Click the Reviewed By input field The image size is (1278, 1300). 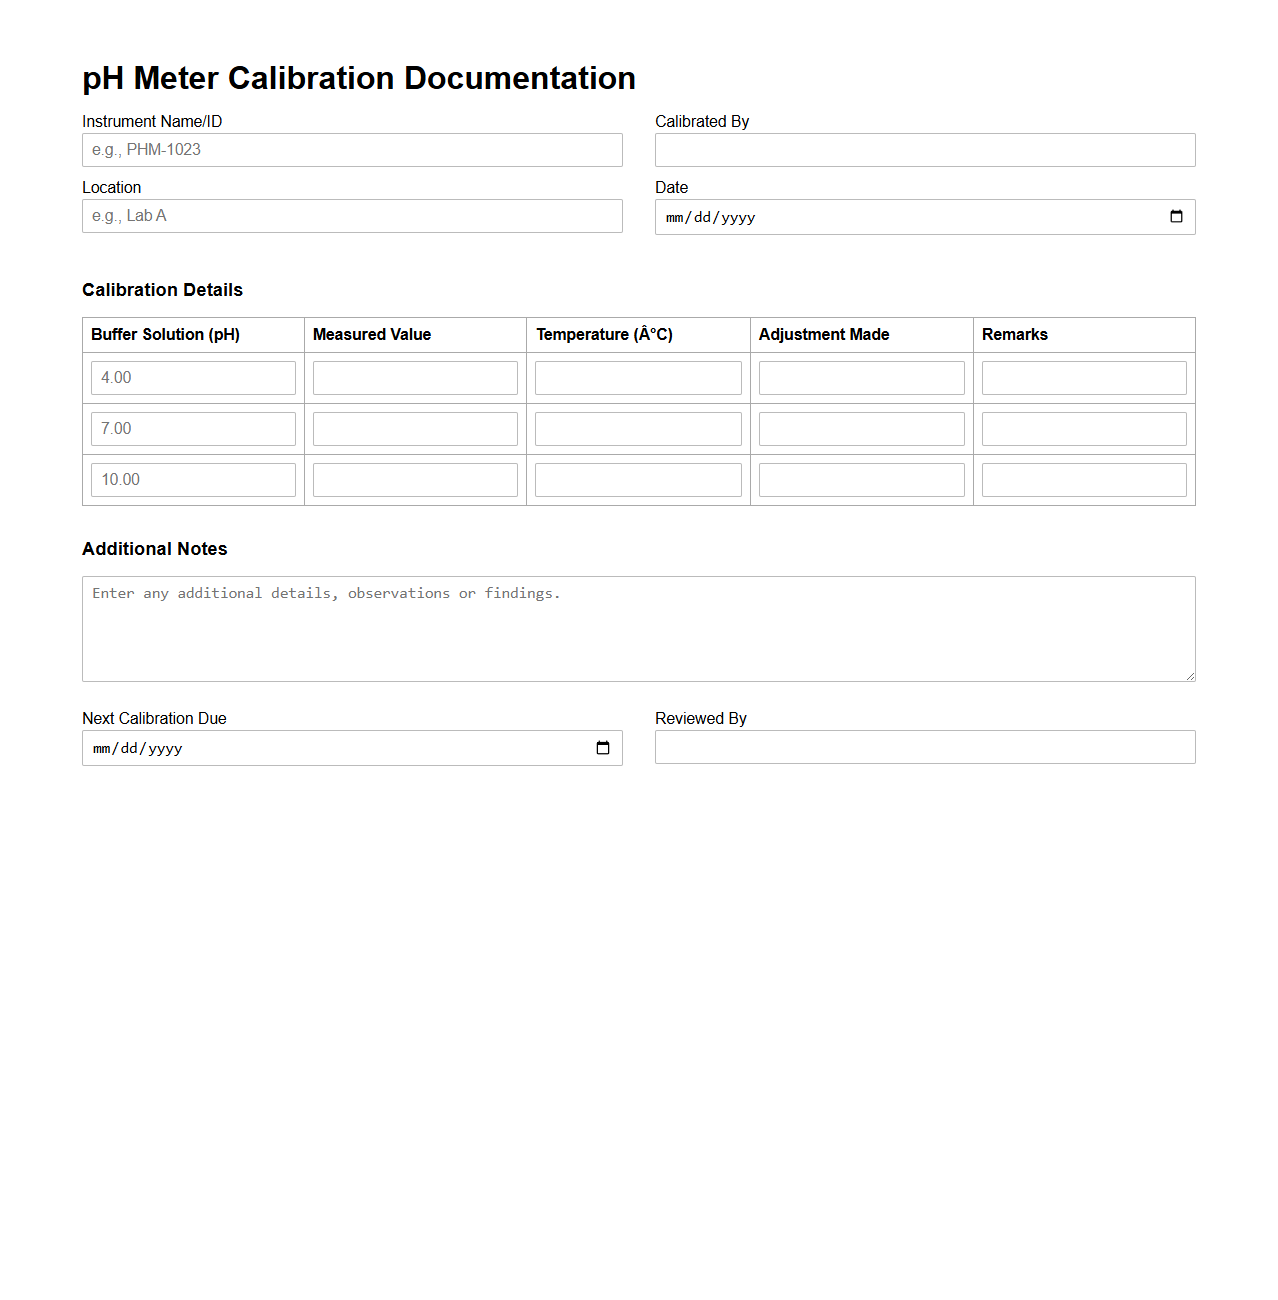[x=924, y=747]
